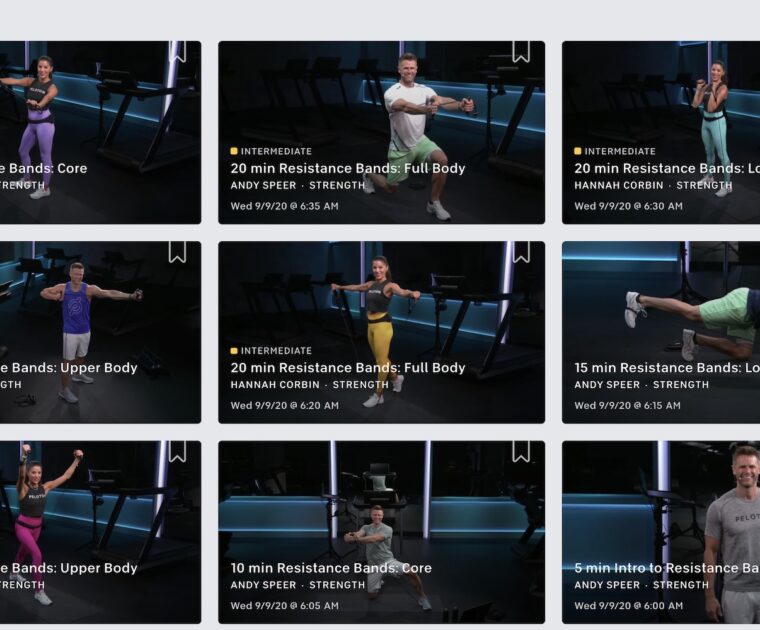The height and width of the screenshot is (630, 760).
Task: Bookmark Andy Speer Bands: Upper Body class
Action: point(177,252)
